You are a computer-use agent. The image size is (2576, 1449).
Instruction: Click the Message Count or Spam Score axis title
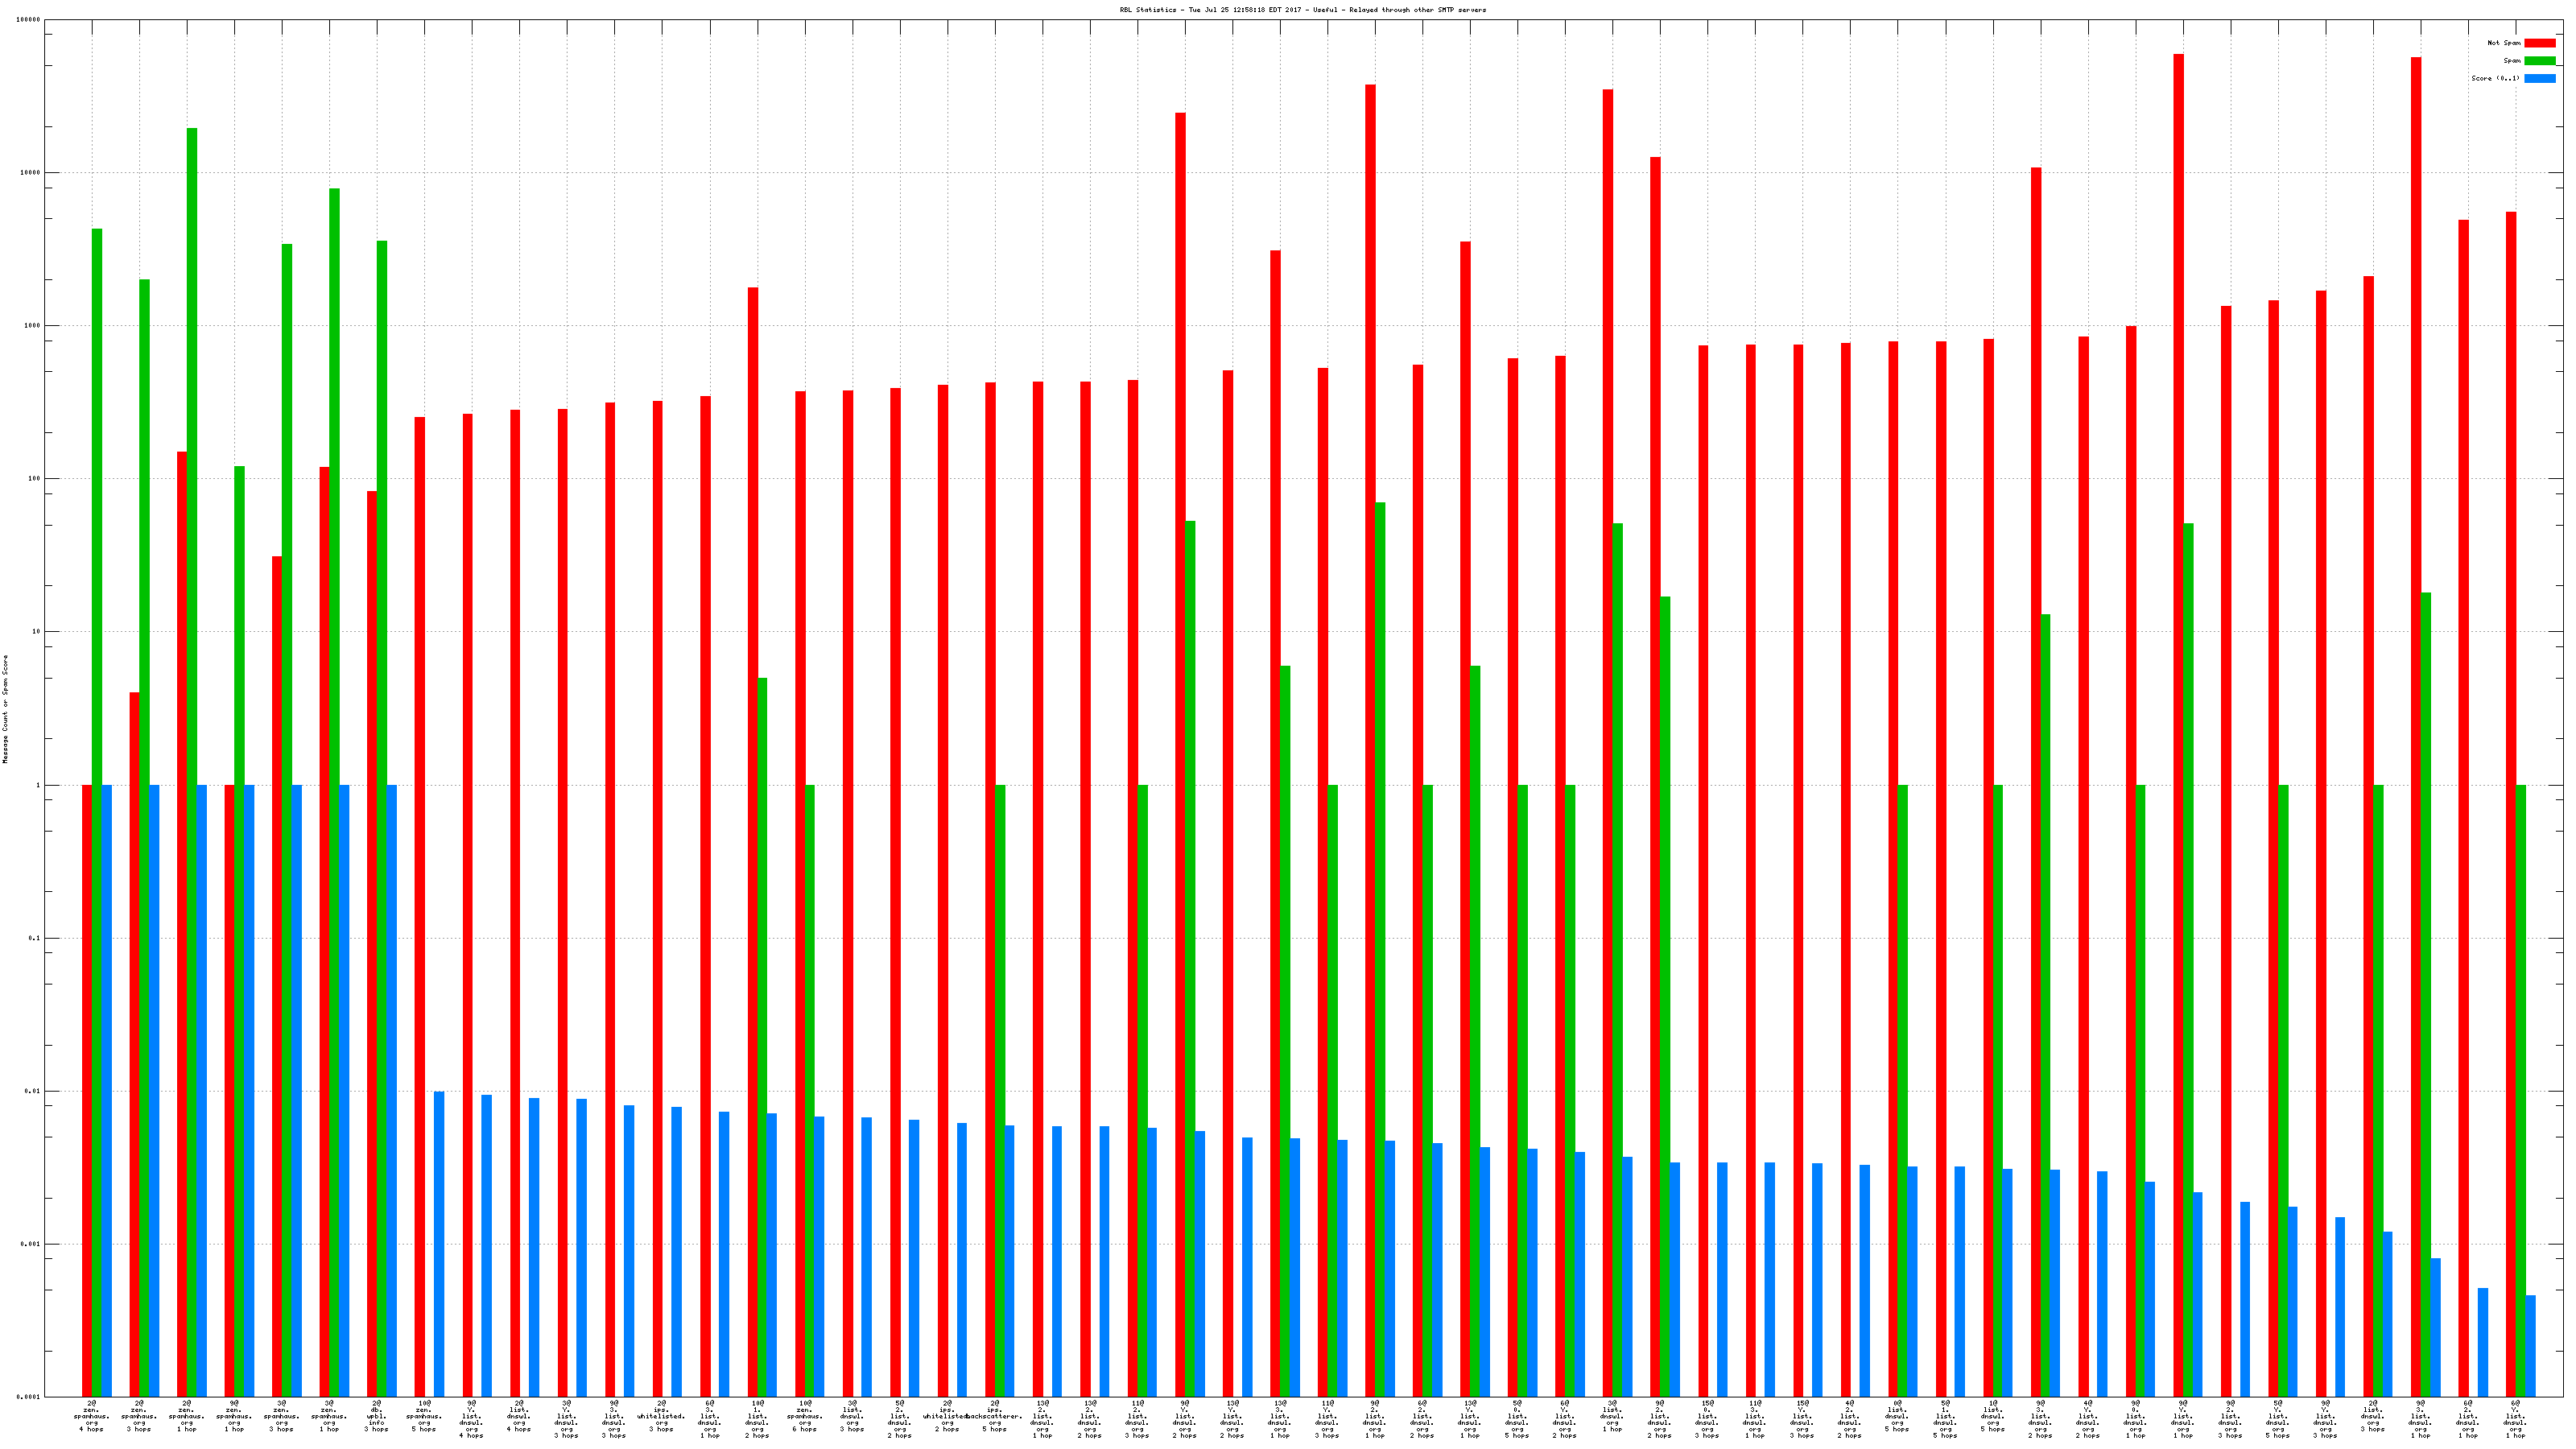[5, 709]
